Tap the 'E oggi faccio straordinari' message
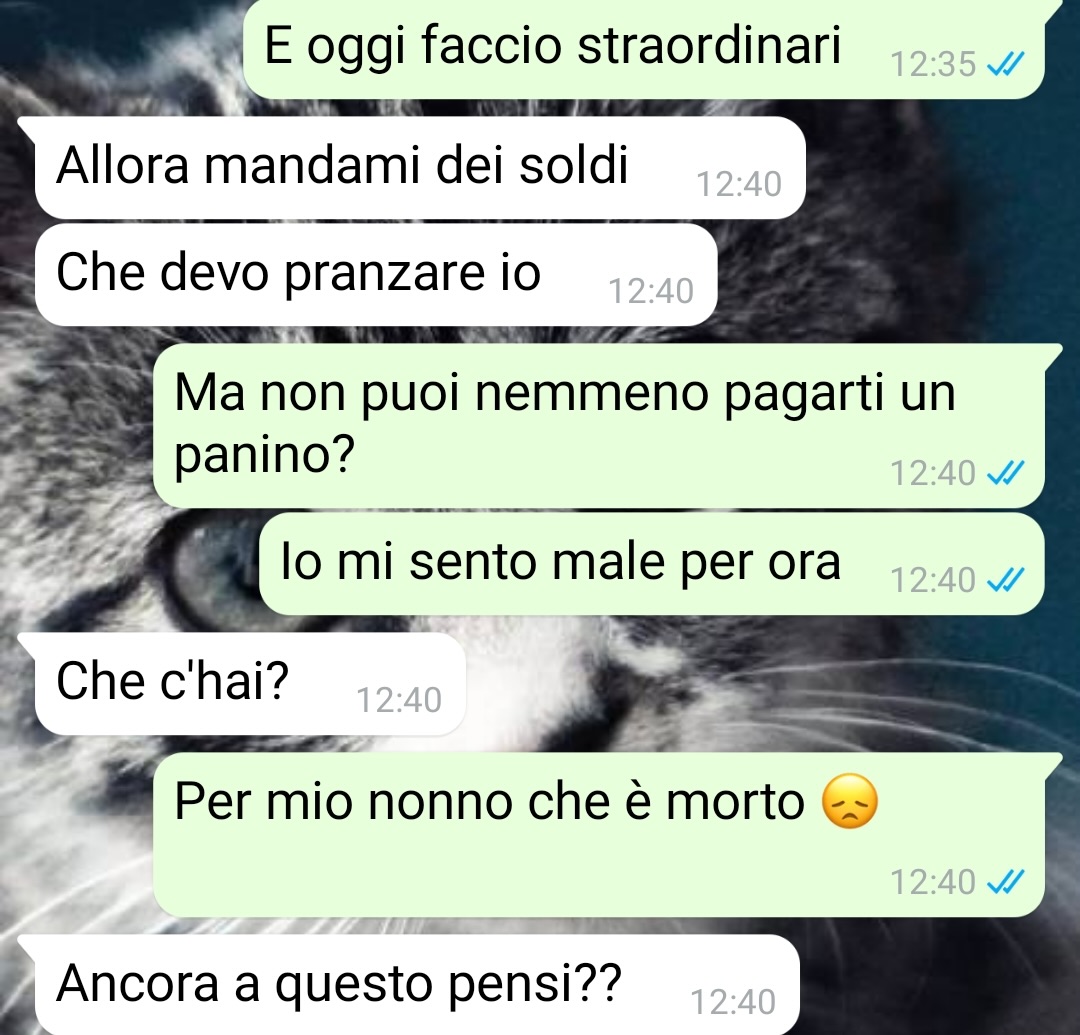The image size is (1080, 1035). point(644,48)
